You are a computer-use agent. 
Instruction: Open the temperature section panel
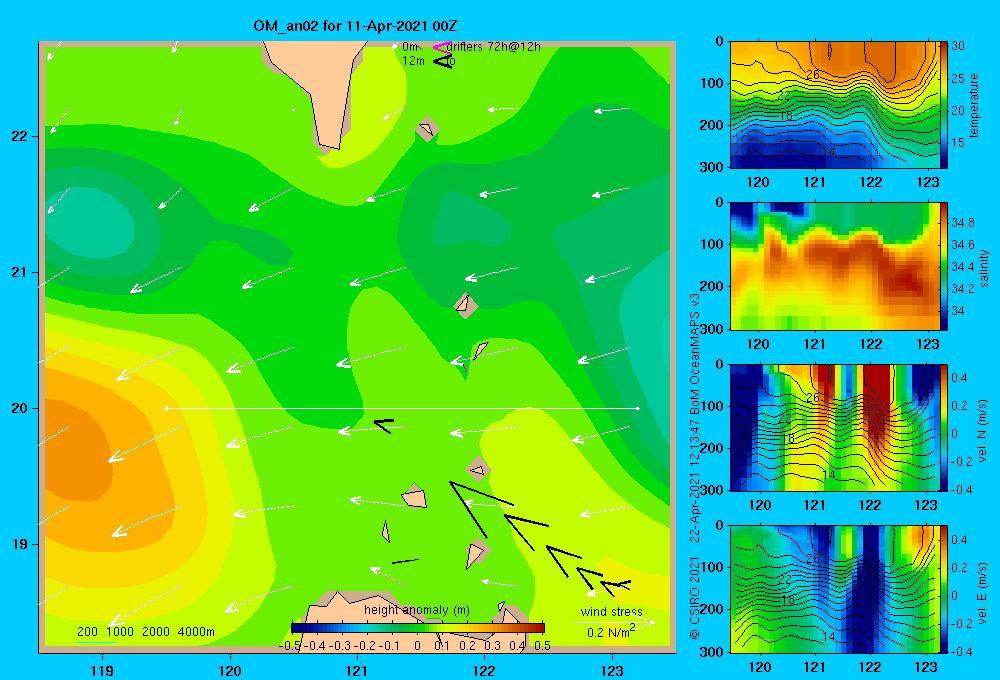coord(834,105)
